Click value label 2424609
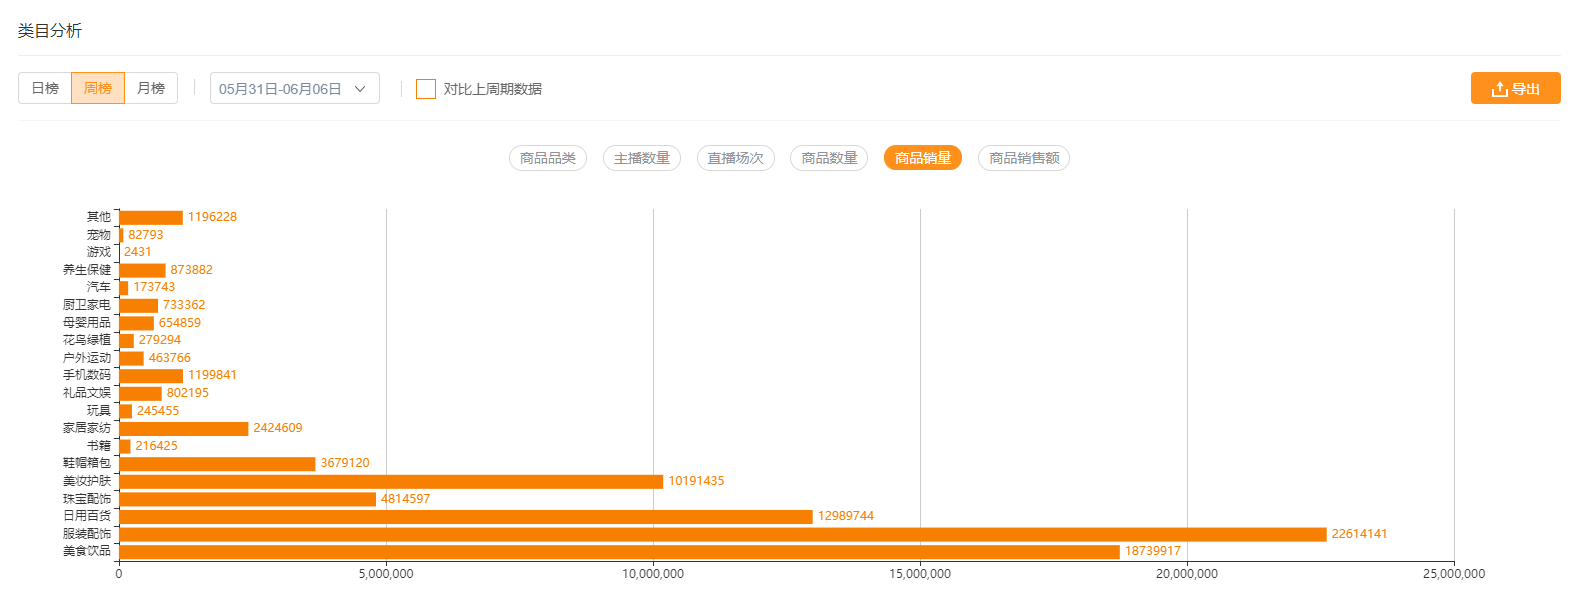1584x614 pixels. click(278, 428)
